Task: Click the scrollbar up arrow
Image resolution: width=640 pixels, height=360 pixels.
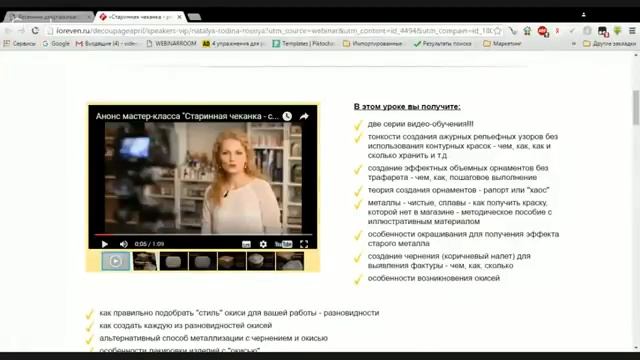Action: pyautogui.click(x=636, y=55)
